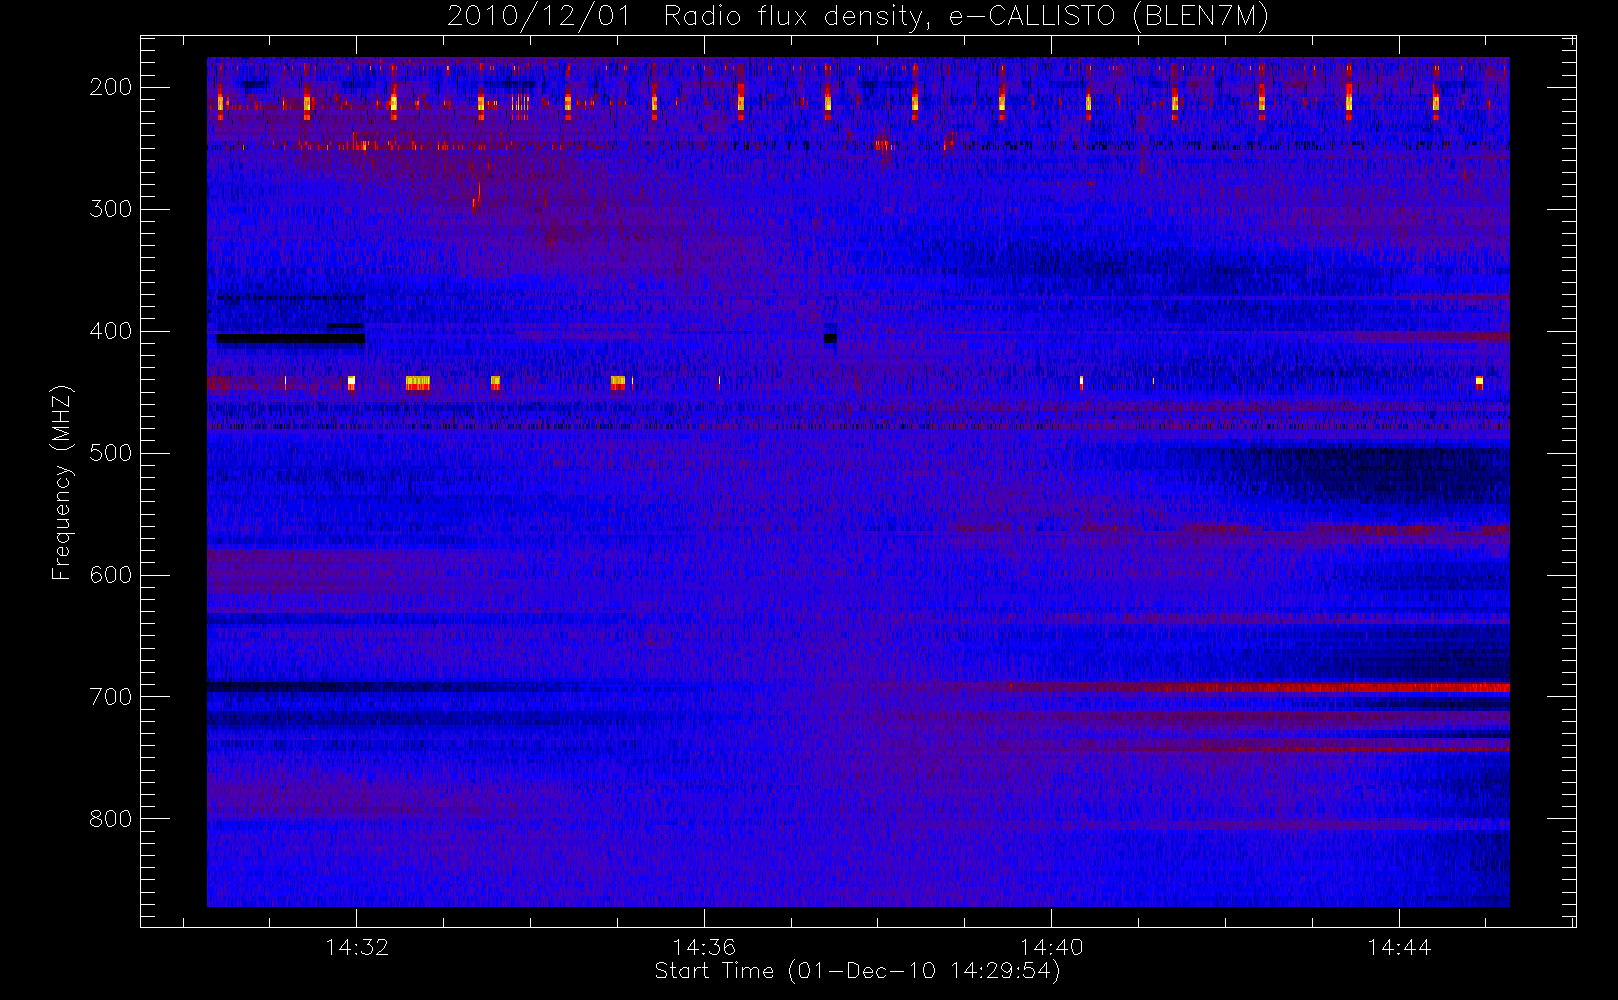Click the 14:44 time tick label
Viewport: 1618px width, 1000px height.
1399,947
